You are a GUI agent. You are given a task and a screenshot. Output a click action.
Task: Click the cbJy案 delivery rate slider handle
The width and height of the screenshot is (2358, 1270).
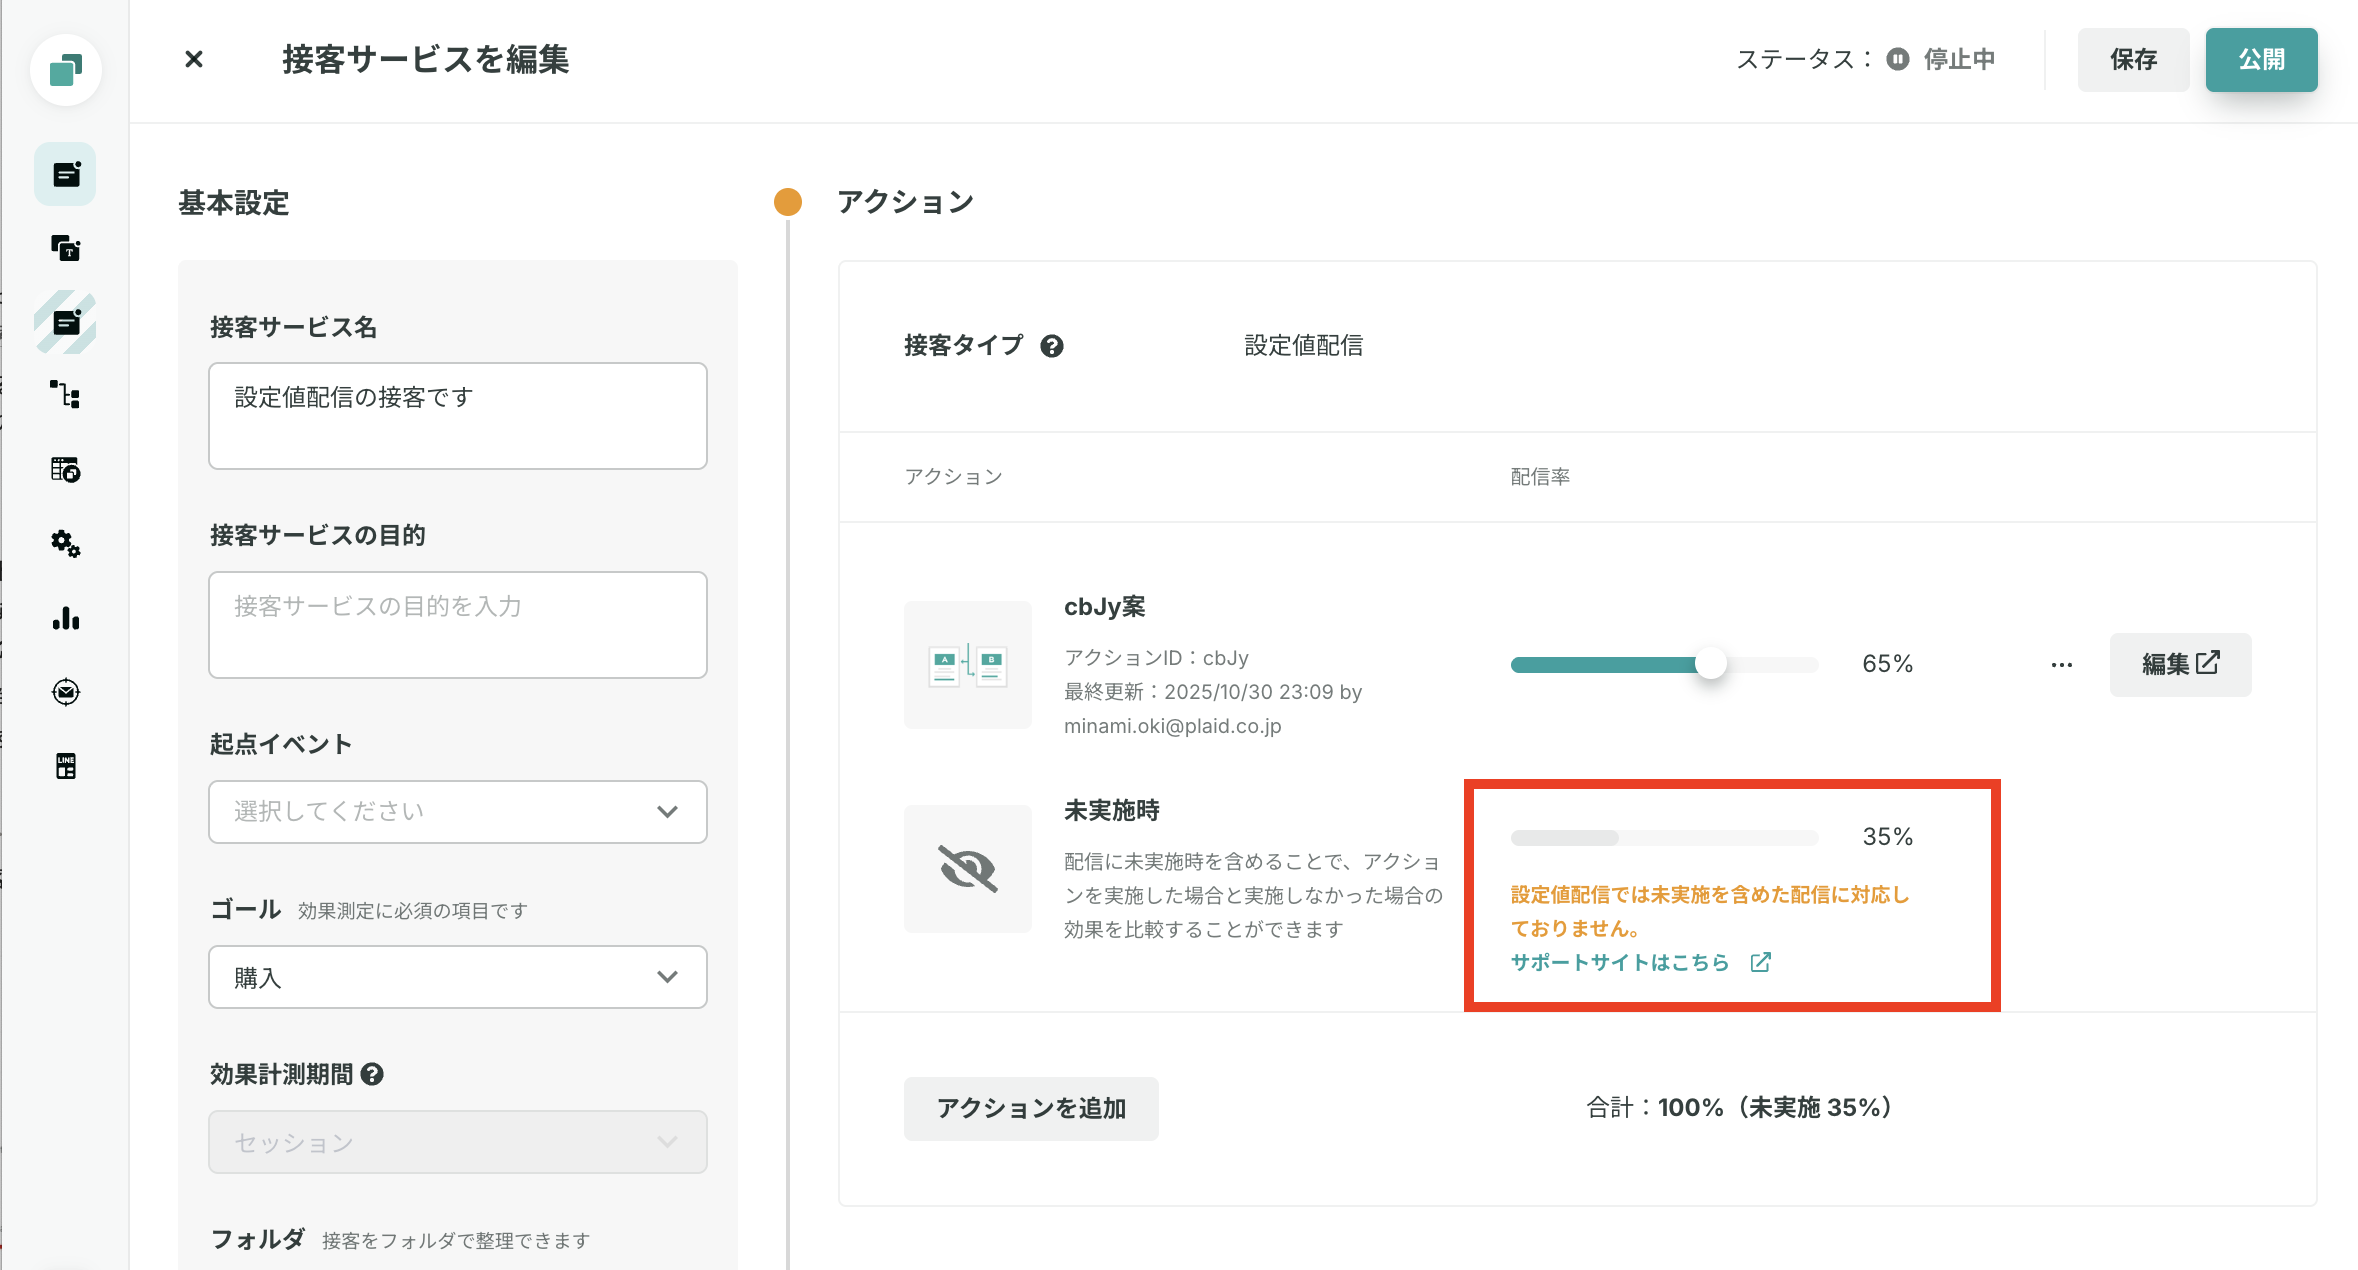(1710, 664)
